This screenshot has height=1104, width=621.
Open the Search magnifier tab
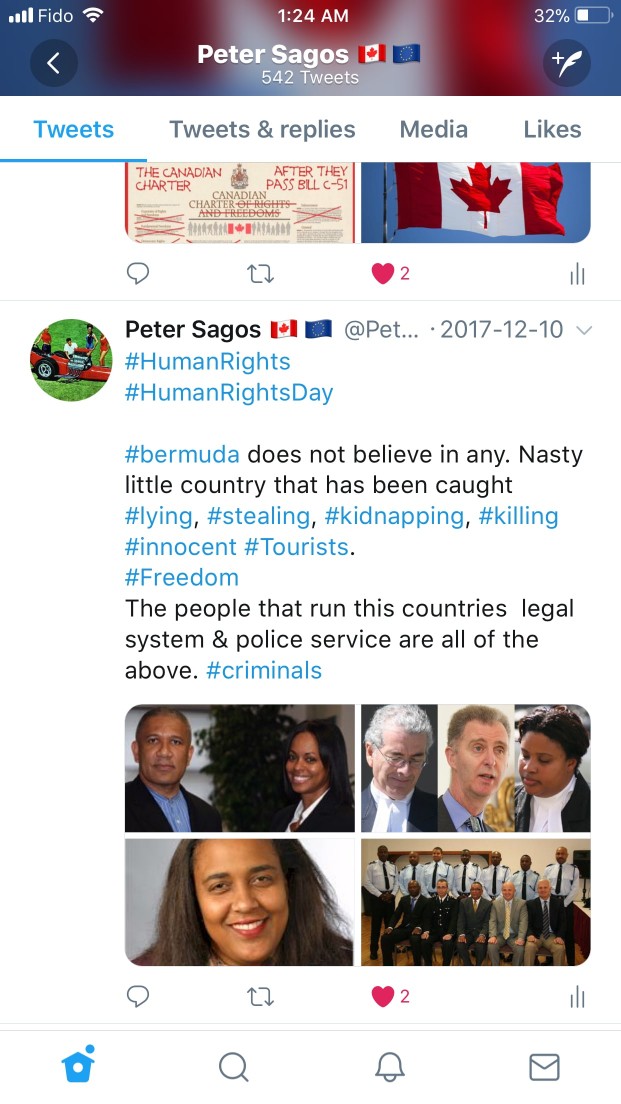point(233,1067)
